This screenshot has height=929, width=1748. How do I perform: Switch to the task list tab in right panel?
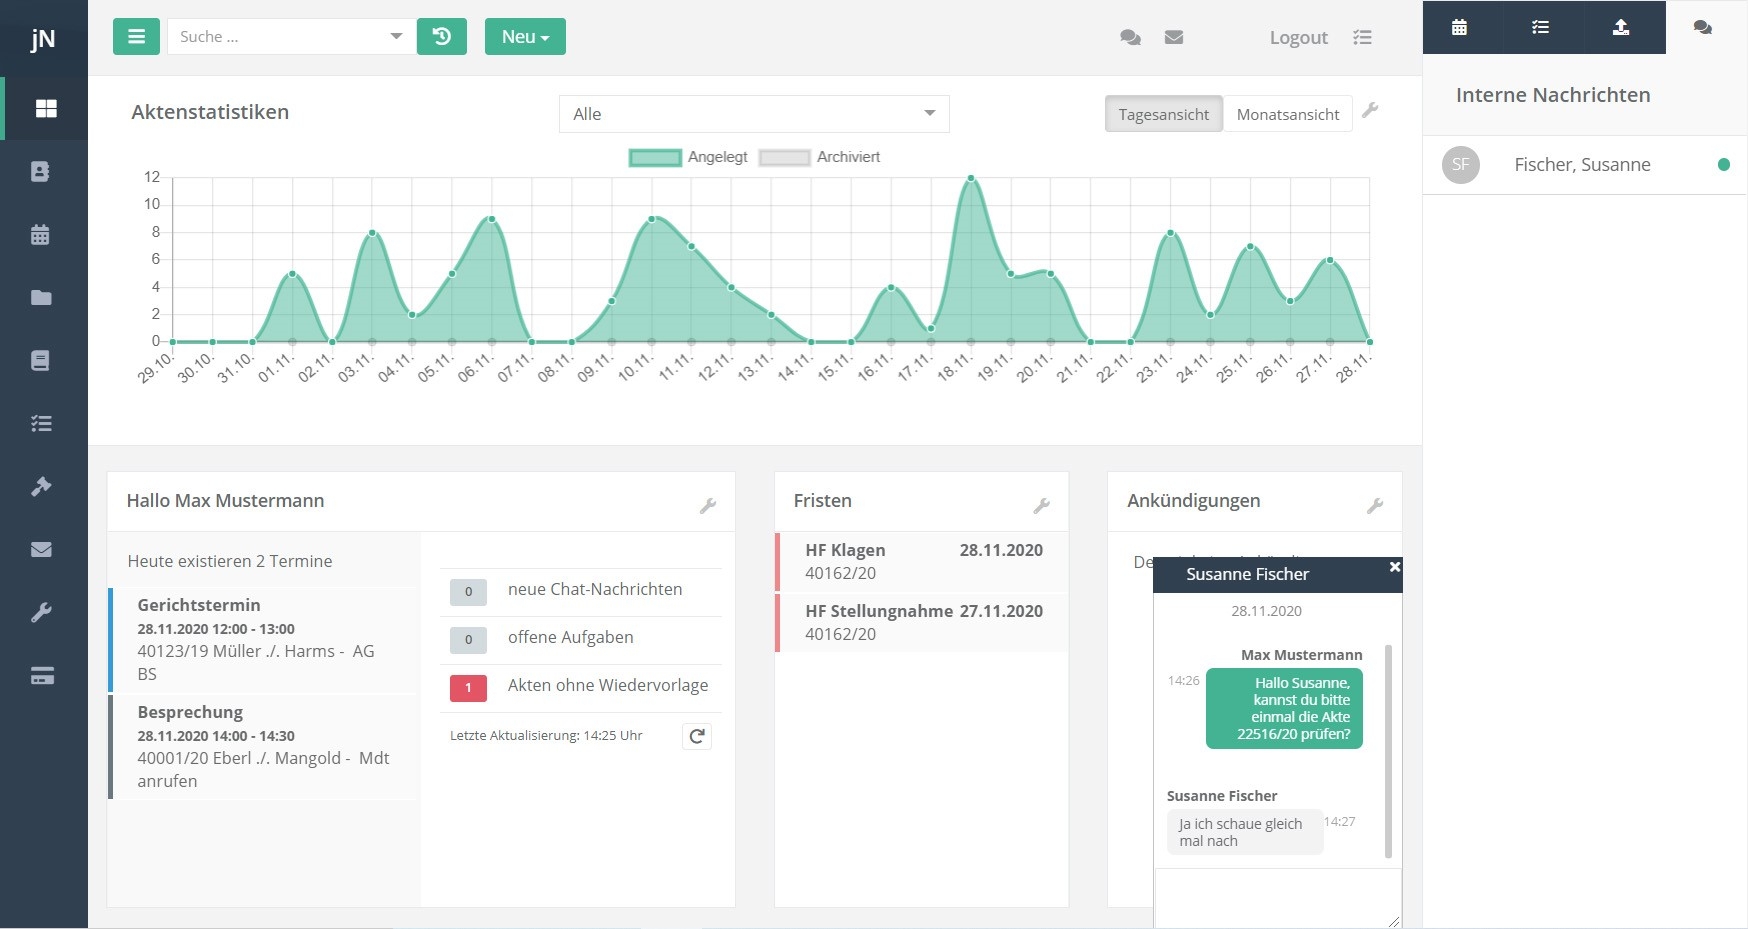coord(1540,27)
